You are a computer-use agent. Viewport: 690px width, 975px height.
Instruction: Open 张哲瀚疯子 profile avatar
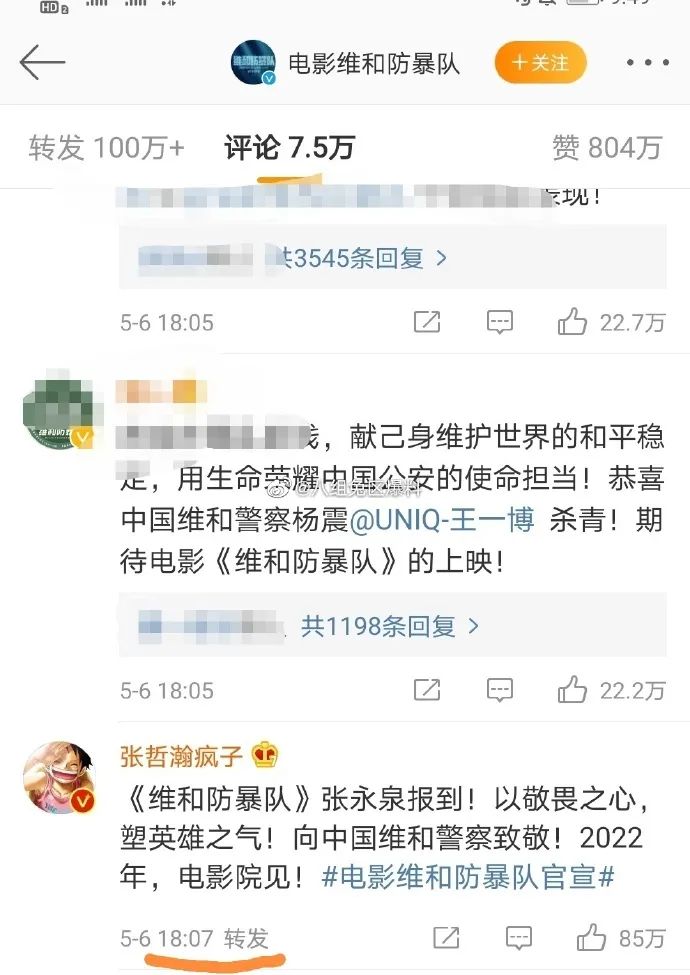coord(60,778)
